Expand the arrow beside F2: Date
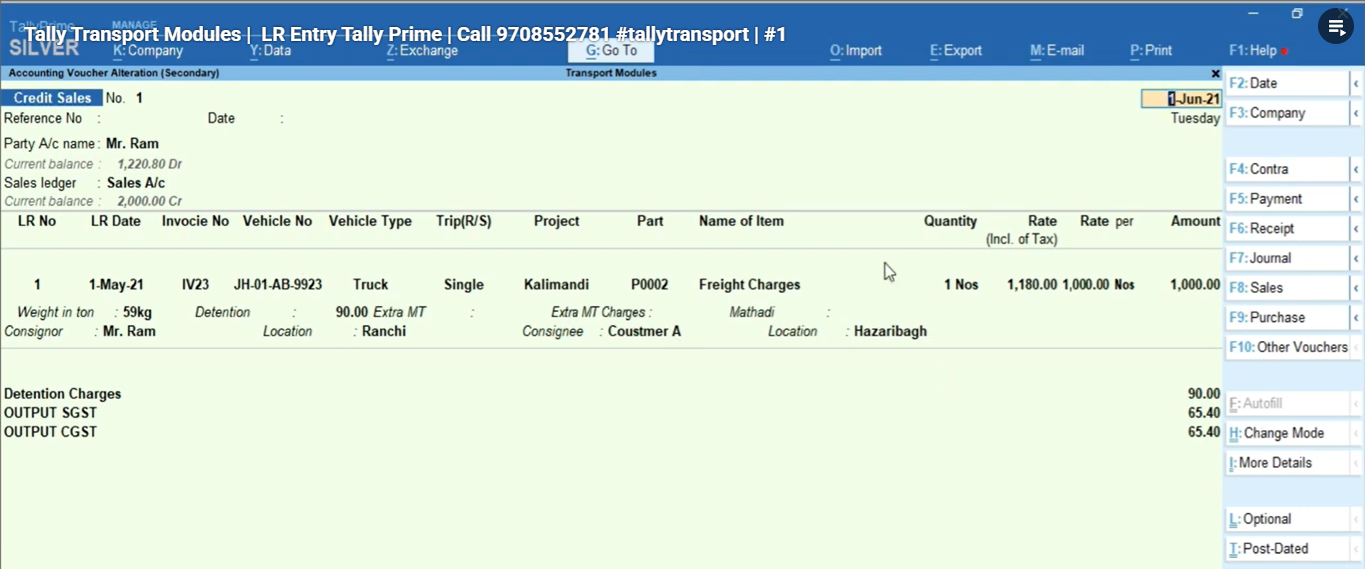Image resolution: width=1365 pixels, height=569 pixels. 1356,83
